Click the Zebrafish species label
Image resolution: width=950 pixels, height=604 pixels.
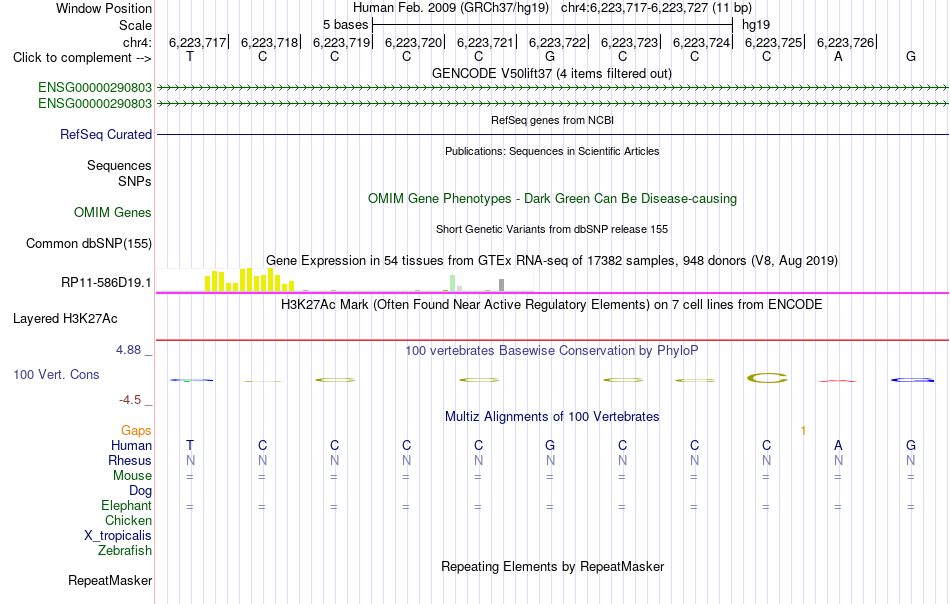click(x=125, y=551)
